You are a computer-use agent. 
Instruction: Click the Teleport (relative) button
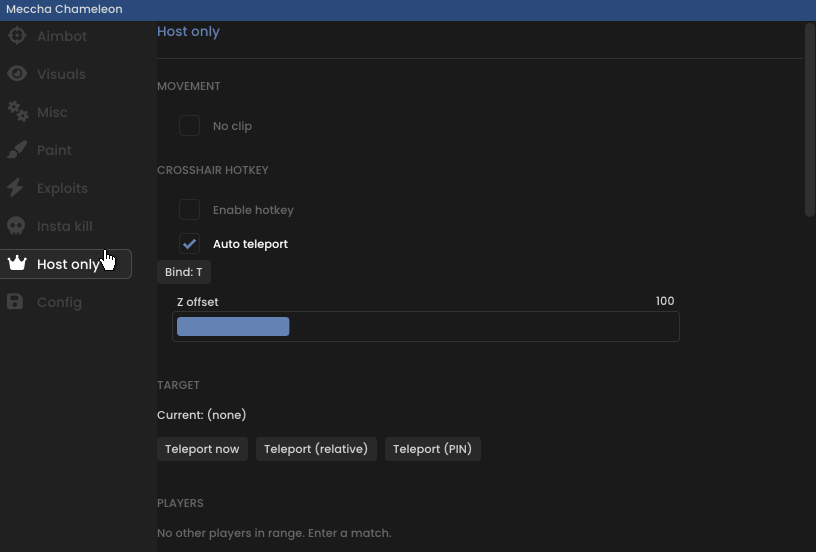[316, 449]
